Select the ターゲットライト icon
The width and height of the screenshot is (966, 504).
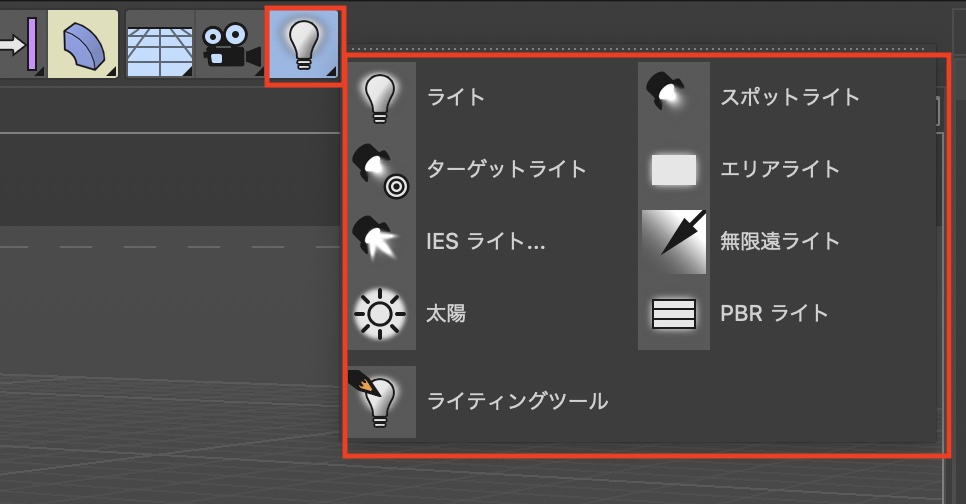coord(381,169)
